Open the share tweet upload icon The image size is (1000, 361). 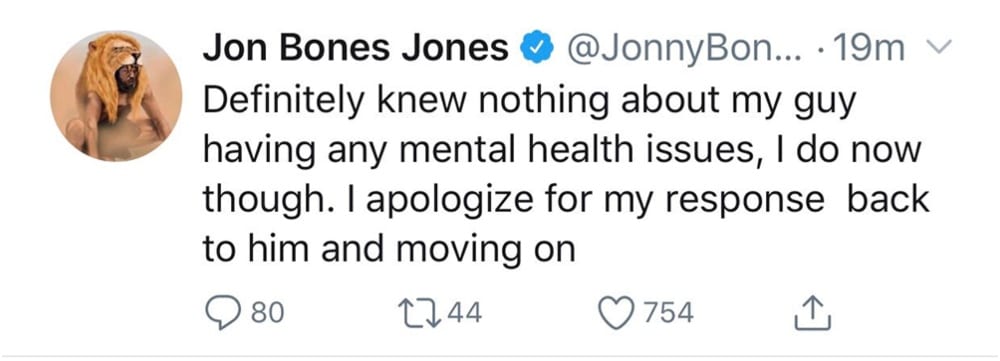pos(812,314)
